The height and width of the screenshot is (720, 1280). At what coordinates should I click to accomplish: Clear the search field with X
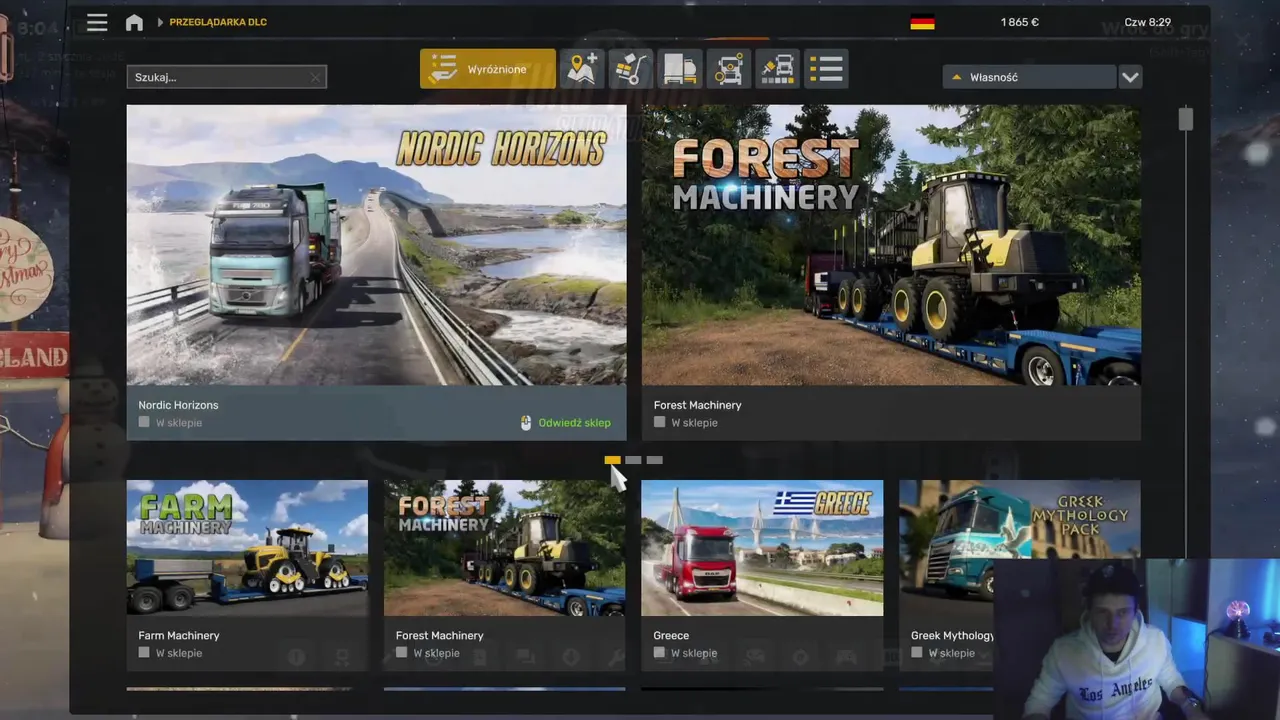[x=316, y=77]
